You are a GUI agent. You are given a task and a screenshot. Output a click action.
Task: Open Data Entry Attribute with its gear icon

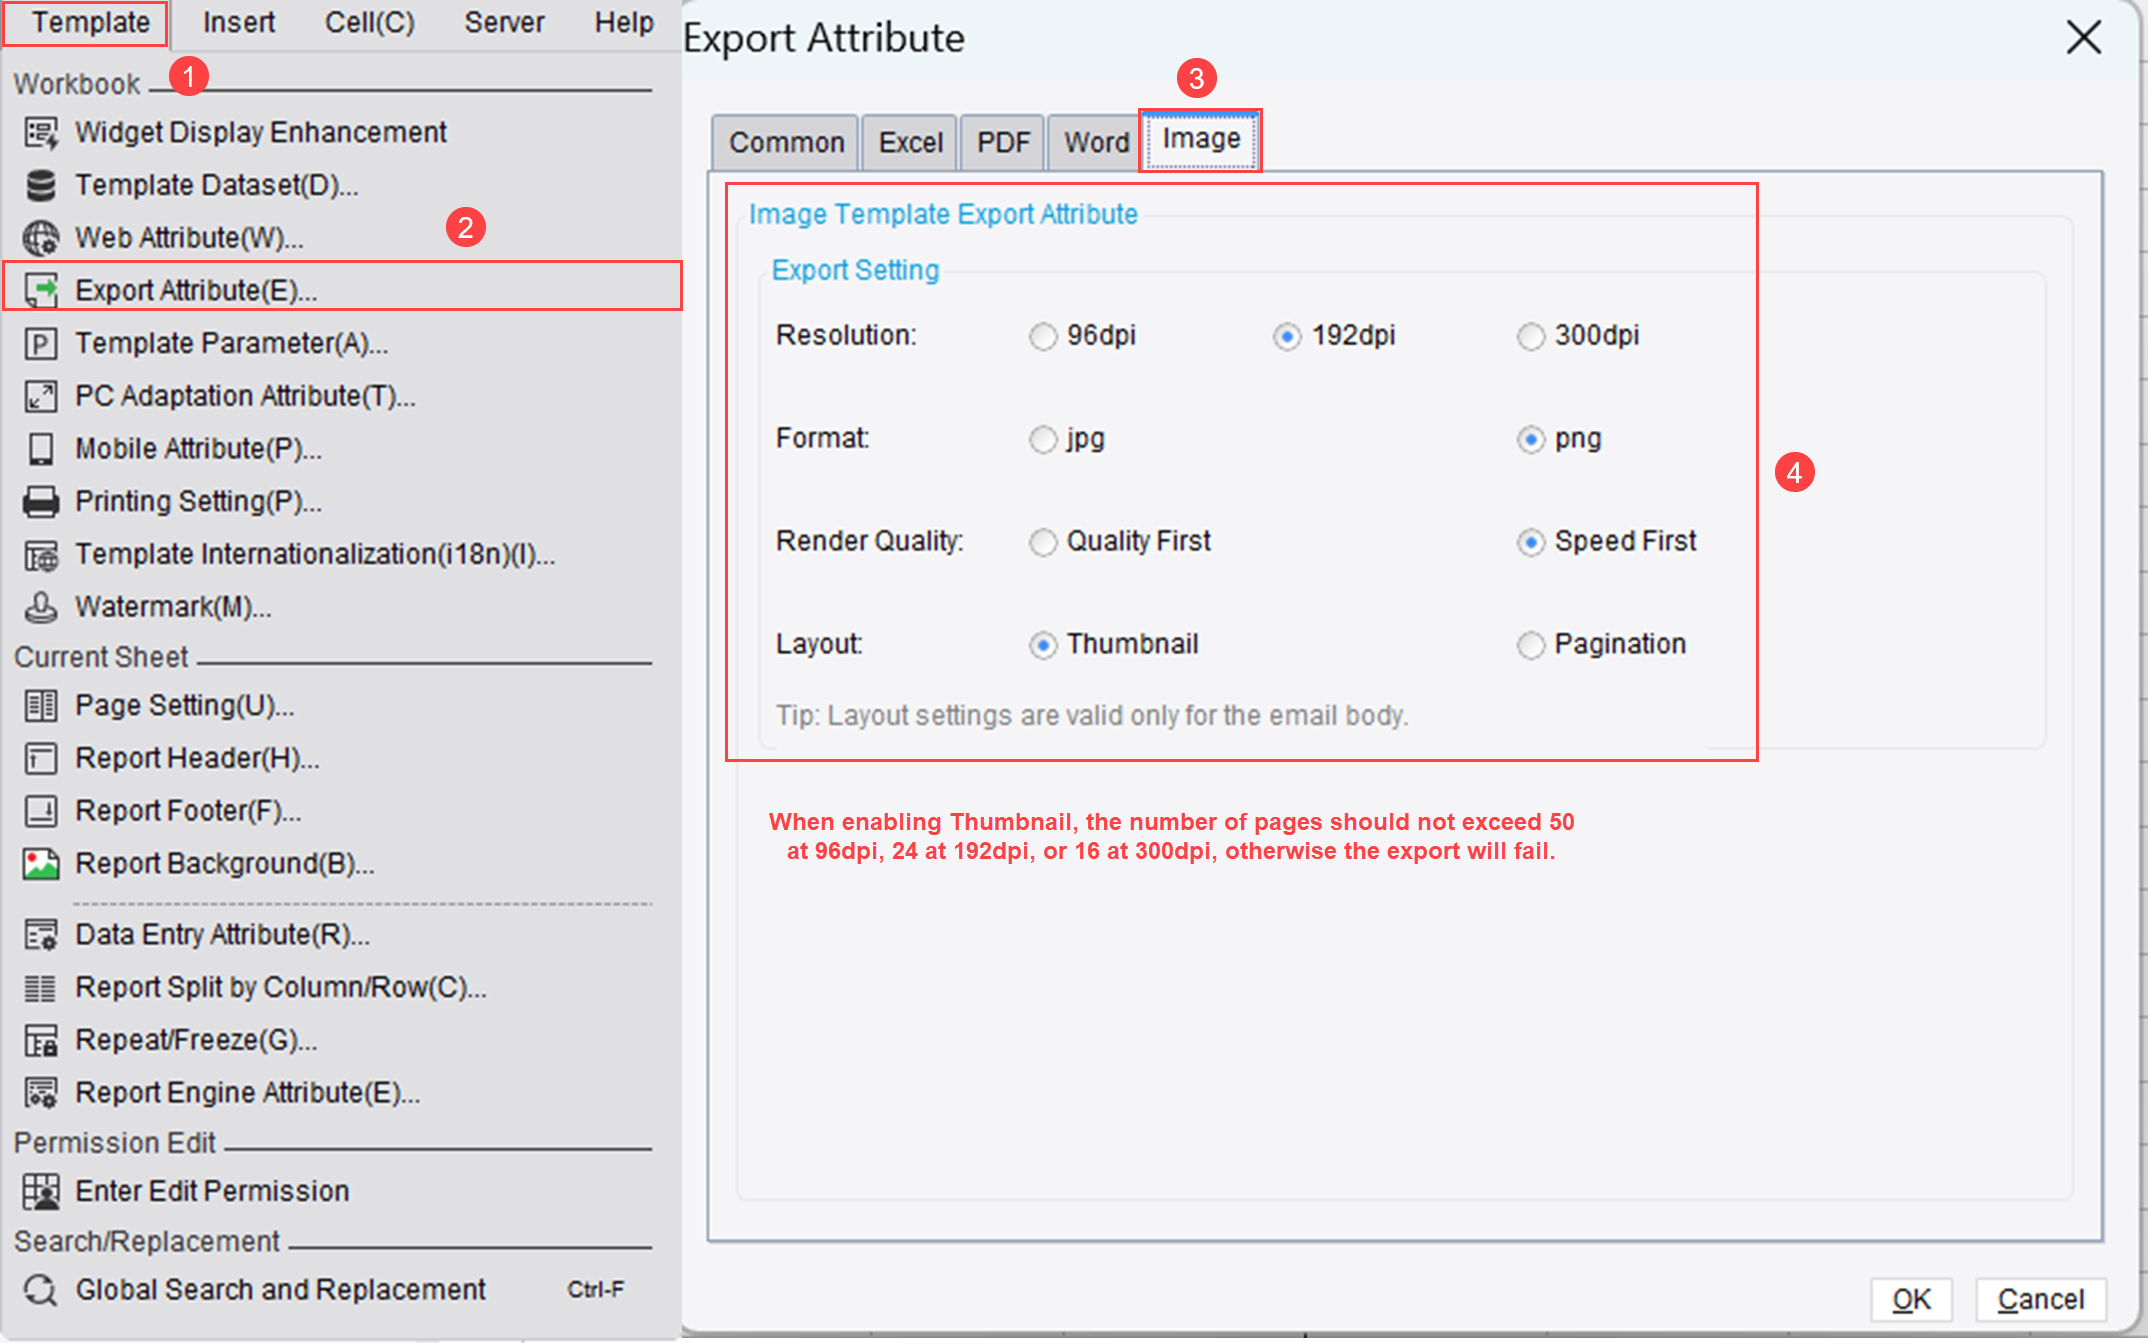40,934
